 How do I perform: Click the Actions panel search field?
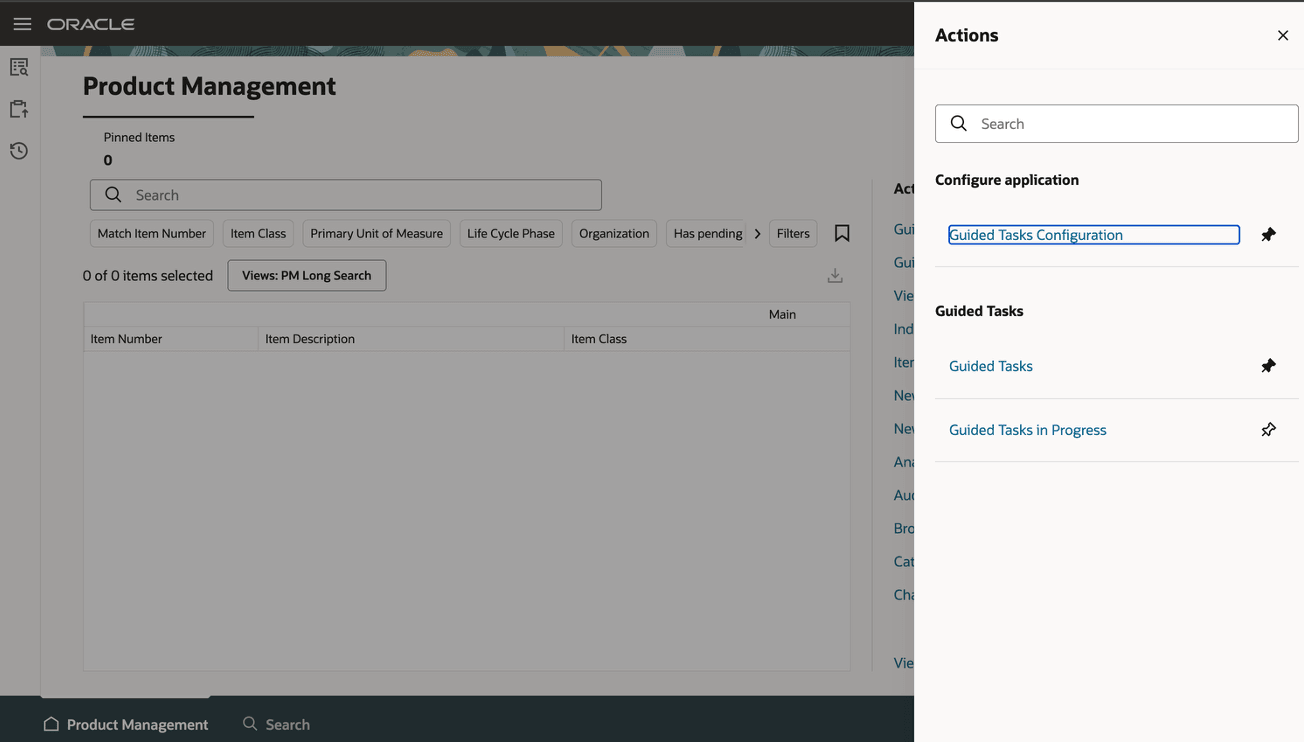point(1116,124)
